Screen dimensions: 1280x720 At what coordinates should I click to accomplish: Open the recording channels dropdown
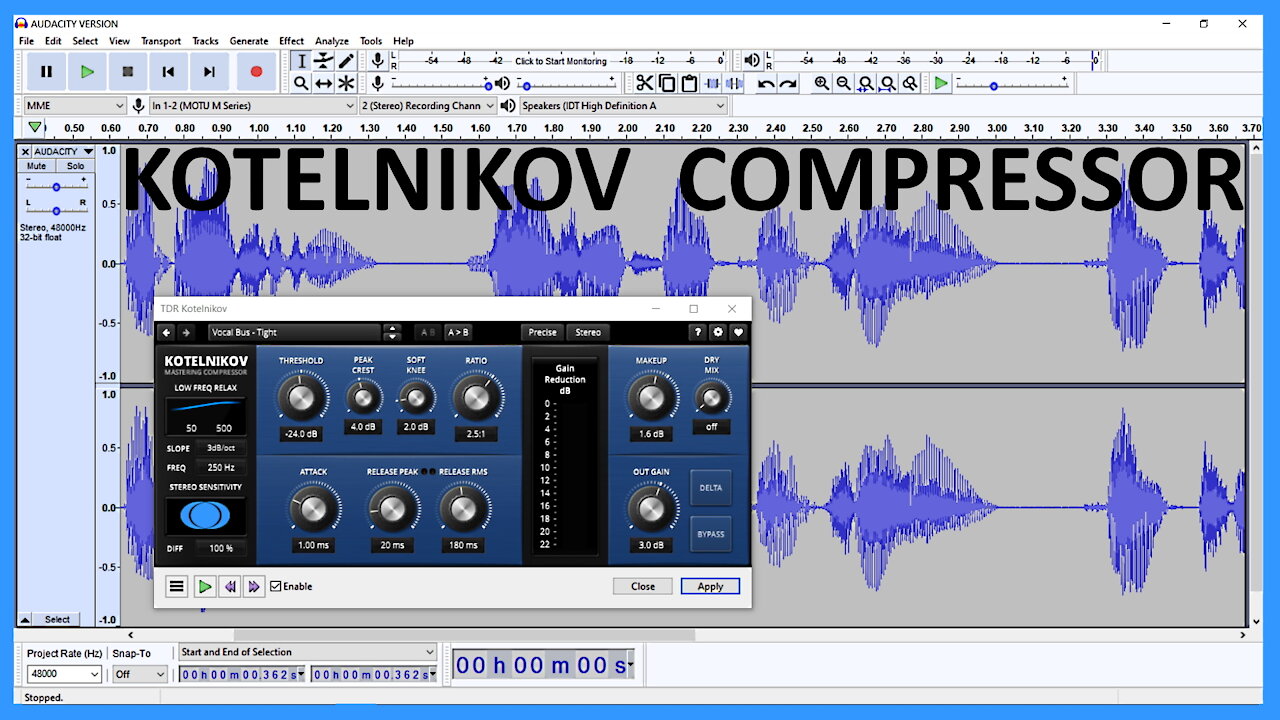[428, 105]
